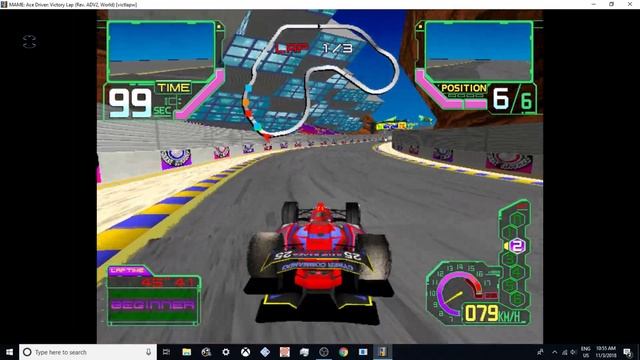Open the salmon-colored app icon on the taskbar

tap(284, 352)
